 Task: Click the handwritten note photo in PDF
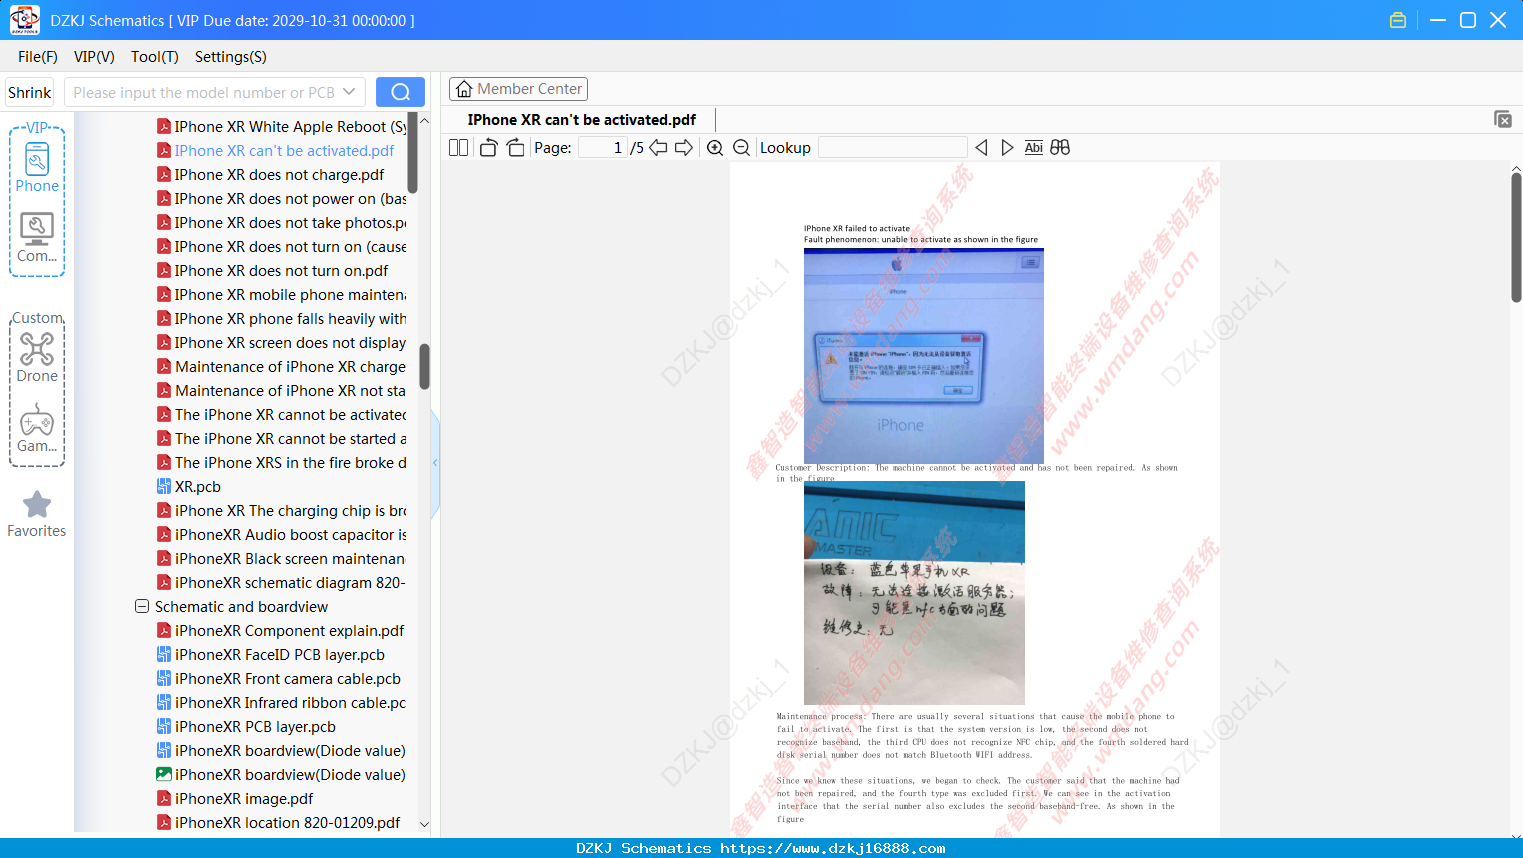point(914,593)
